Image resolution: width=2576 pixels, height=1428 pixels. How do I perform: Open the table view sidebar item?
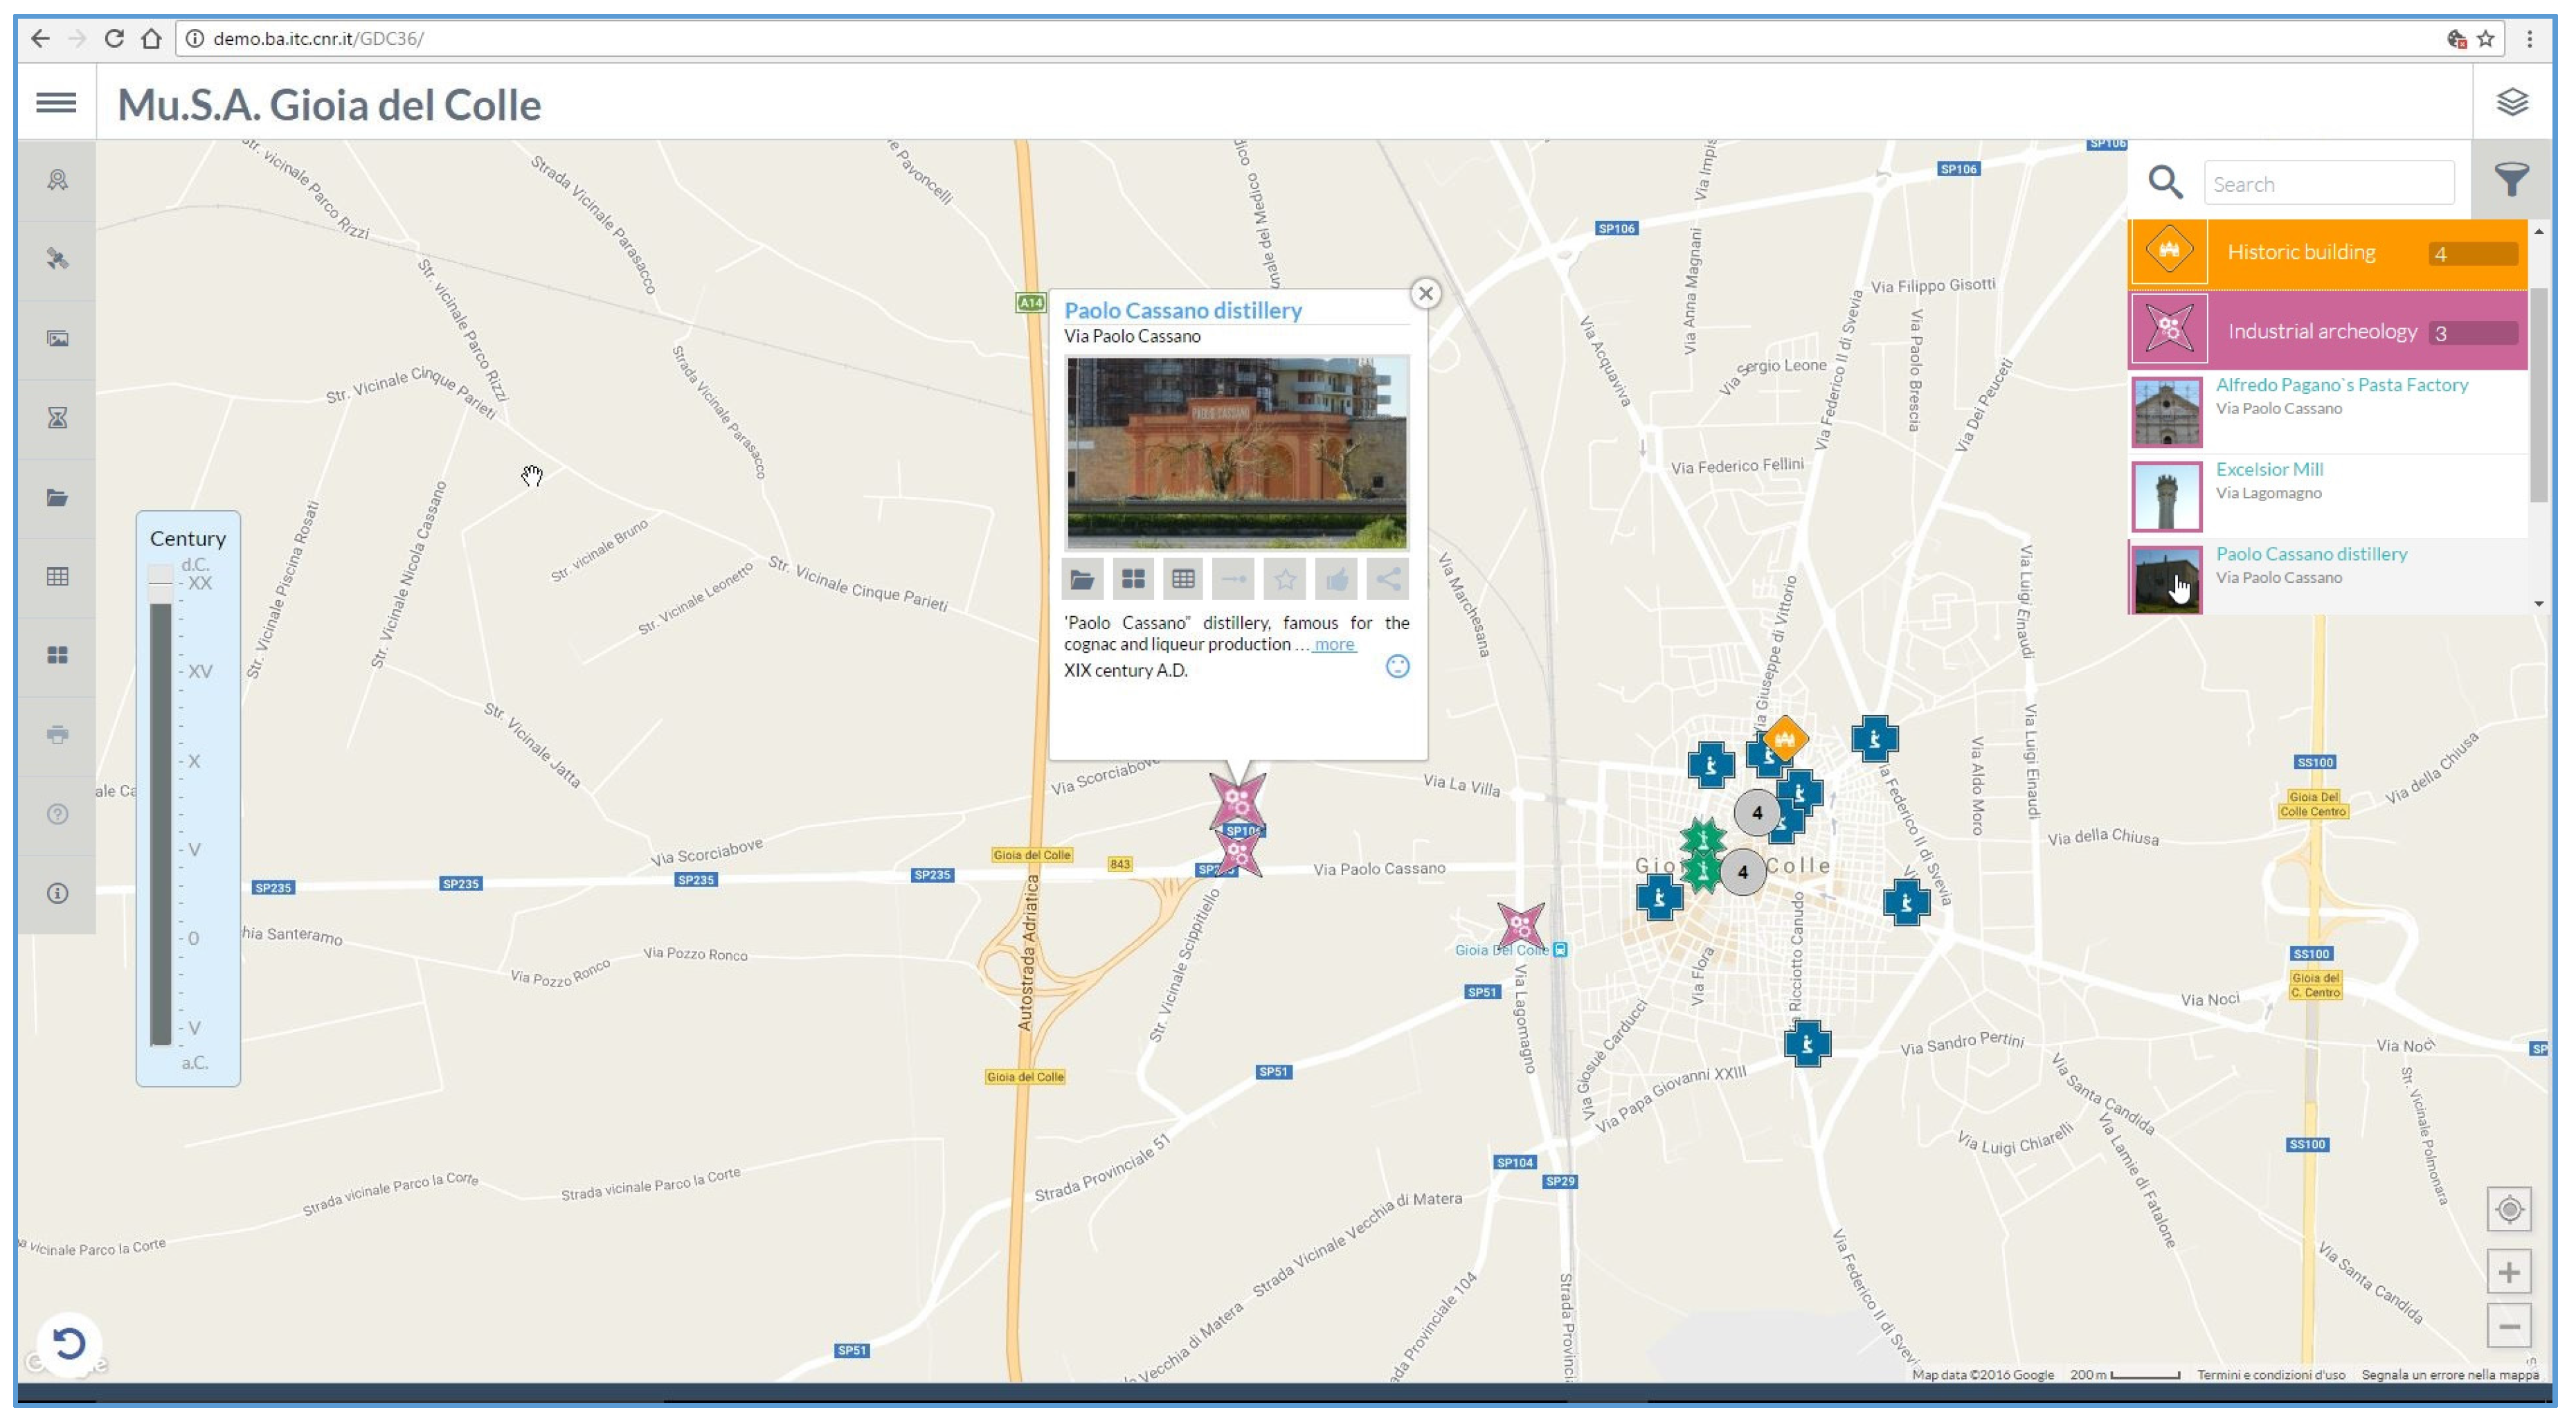click(58, 577)
